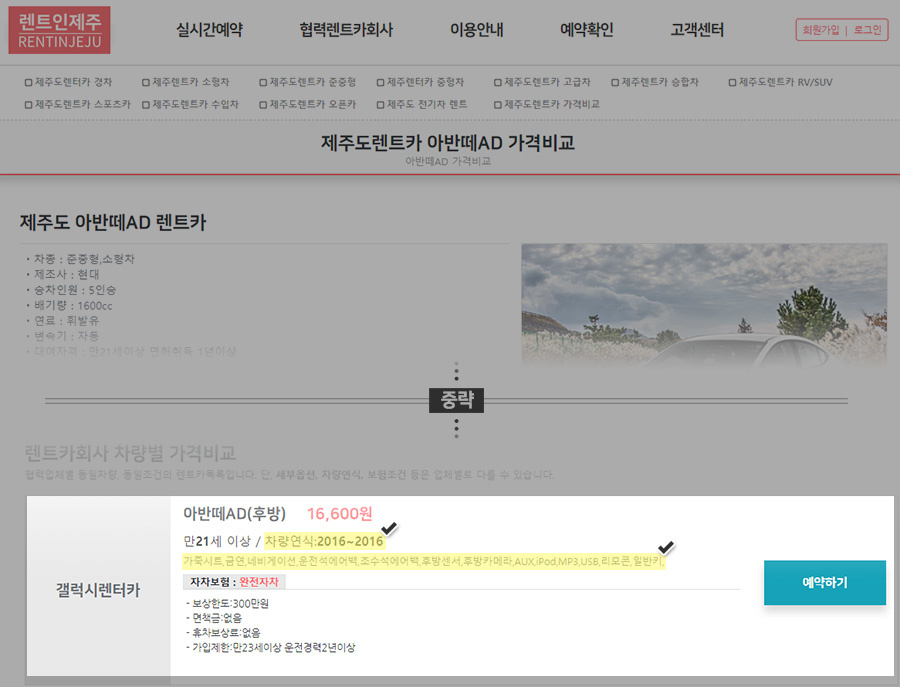Click the 가입제한:만23세이상 운전경력2년이상 line
Viewport: 900px width, 687px height.
pos(270,647)
